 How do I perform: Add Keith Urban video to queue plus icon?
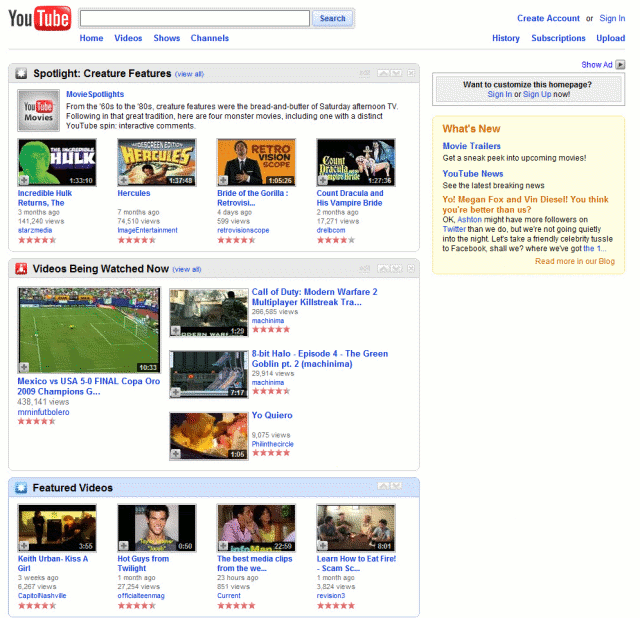pyautogui.click(x=24, y=545)
